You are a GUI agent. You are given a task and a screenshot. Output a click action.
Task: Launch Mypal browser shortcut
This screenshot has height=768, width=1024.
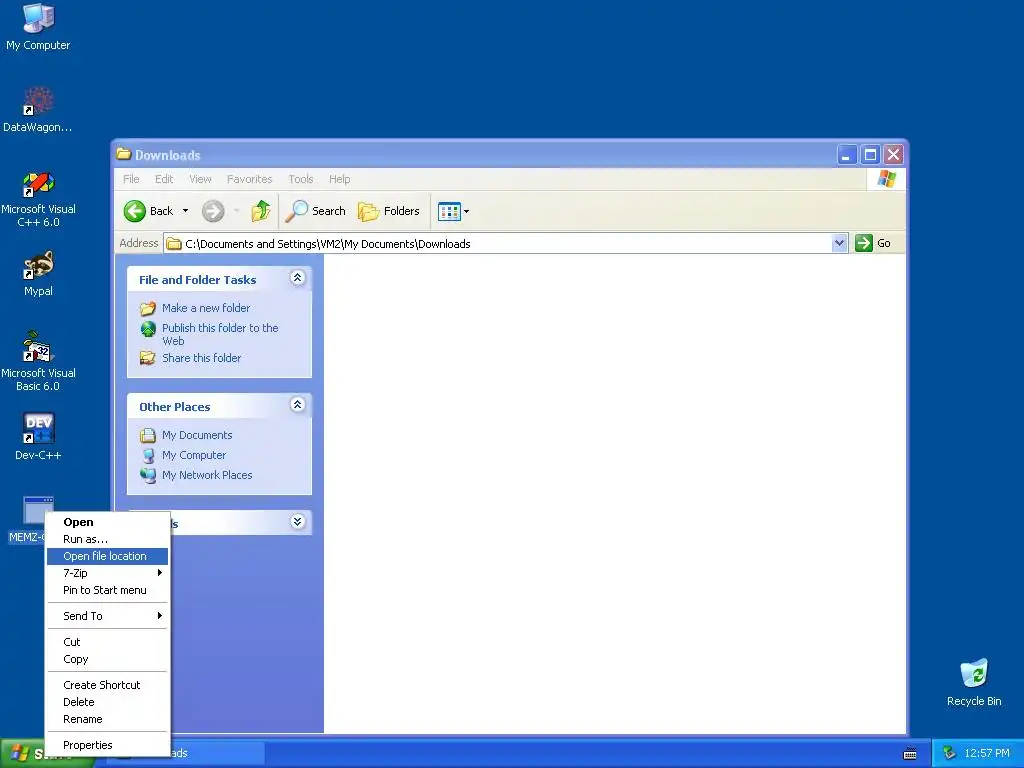pos(38,274)
